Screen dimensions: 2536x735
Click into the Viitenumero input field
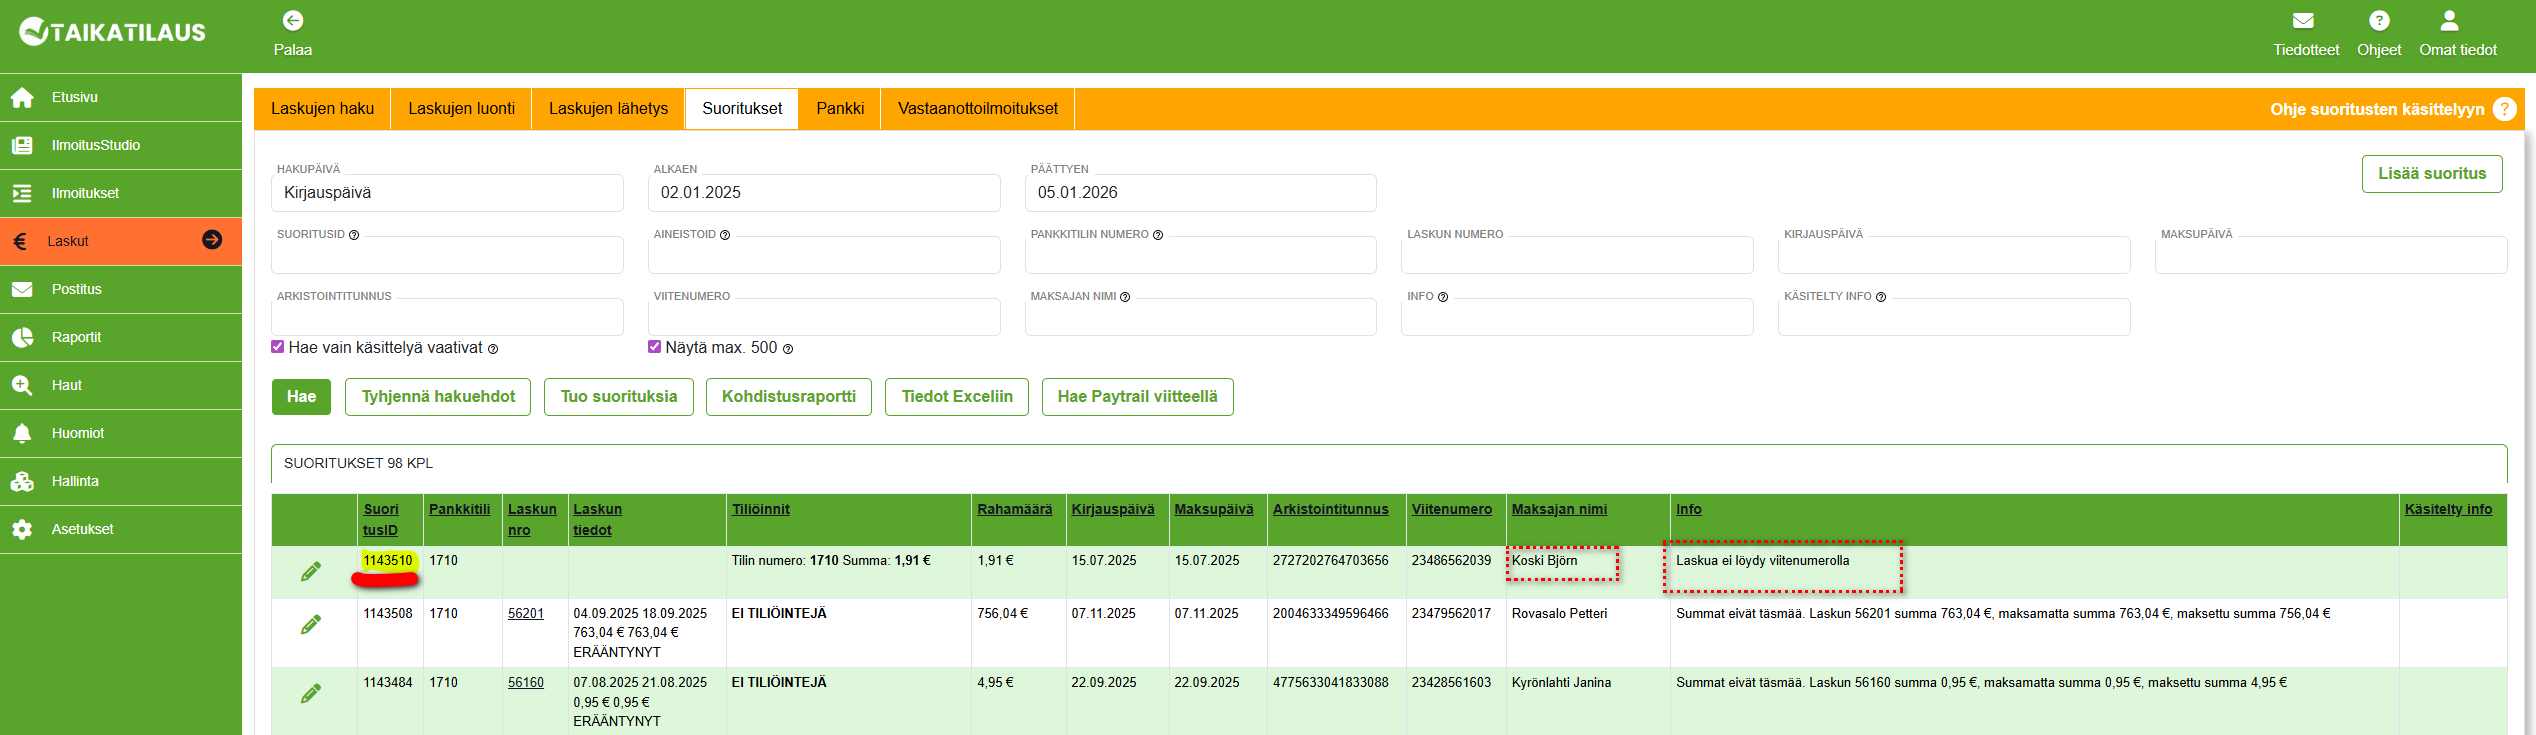click(x=823, y=318)
